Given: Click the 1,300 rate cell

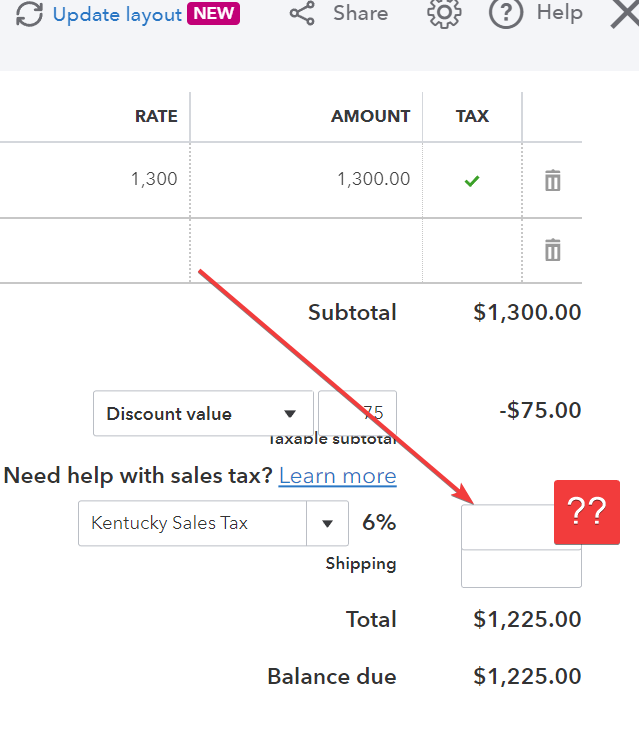Looking at the screenshot, I should [95, 180].
